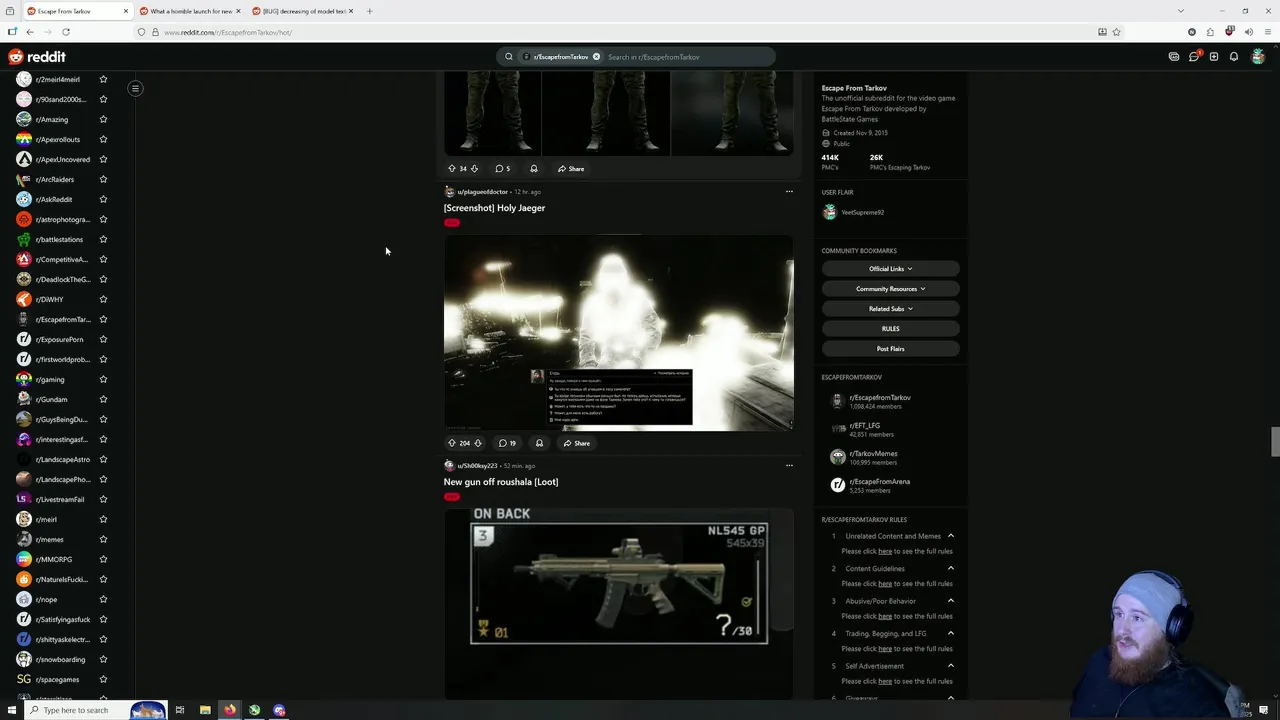Screen dimensions: 1280x720
Task: Open the browser's list all tabs chevron
Action: coord(1181,11)
